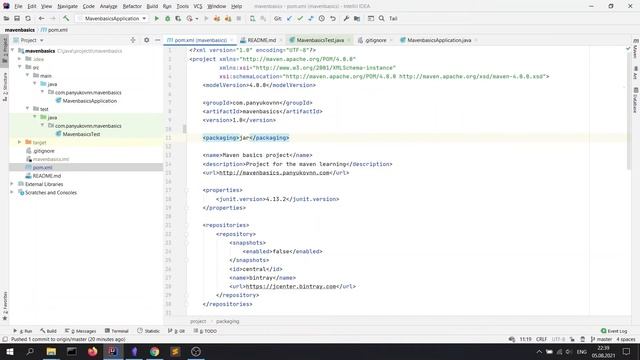Open Git Show History clock icon
Image resolution: width=640 pixels, height=360 pixels.
click(x=322, y=18)
